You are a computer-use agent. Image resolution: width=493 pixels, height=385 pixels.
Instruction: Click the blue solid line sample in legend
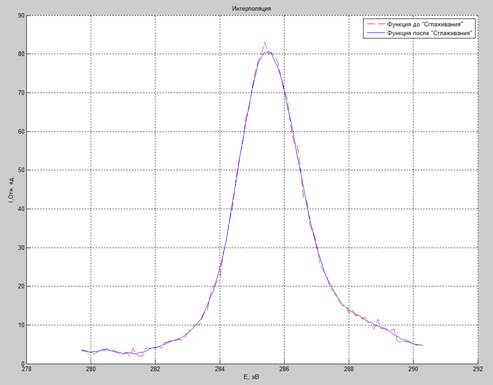pos(375,33)
